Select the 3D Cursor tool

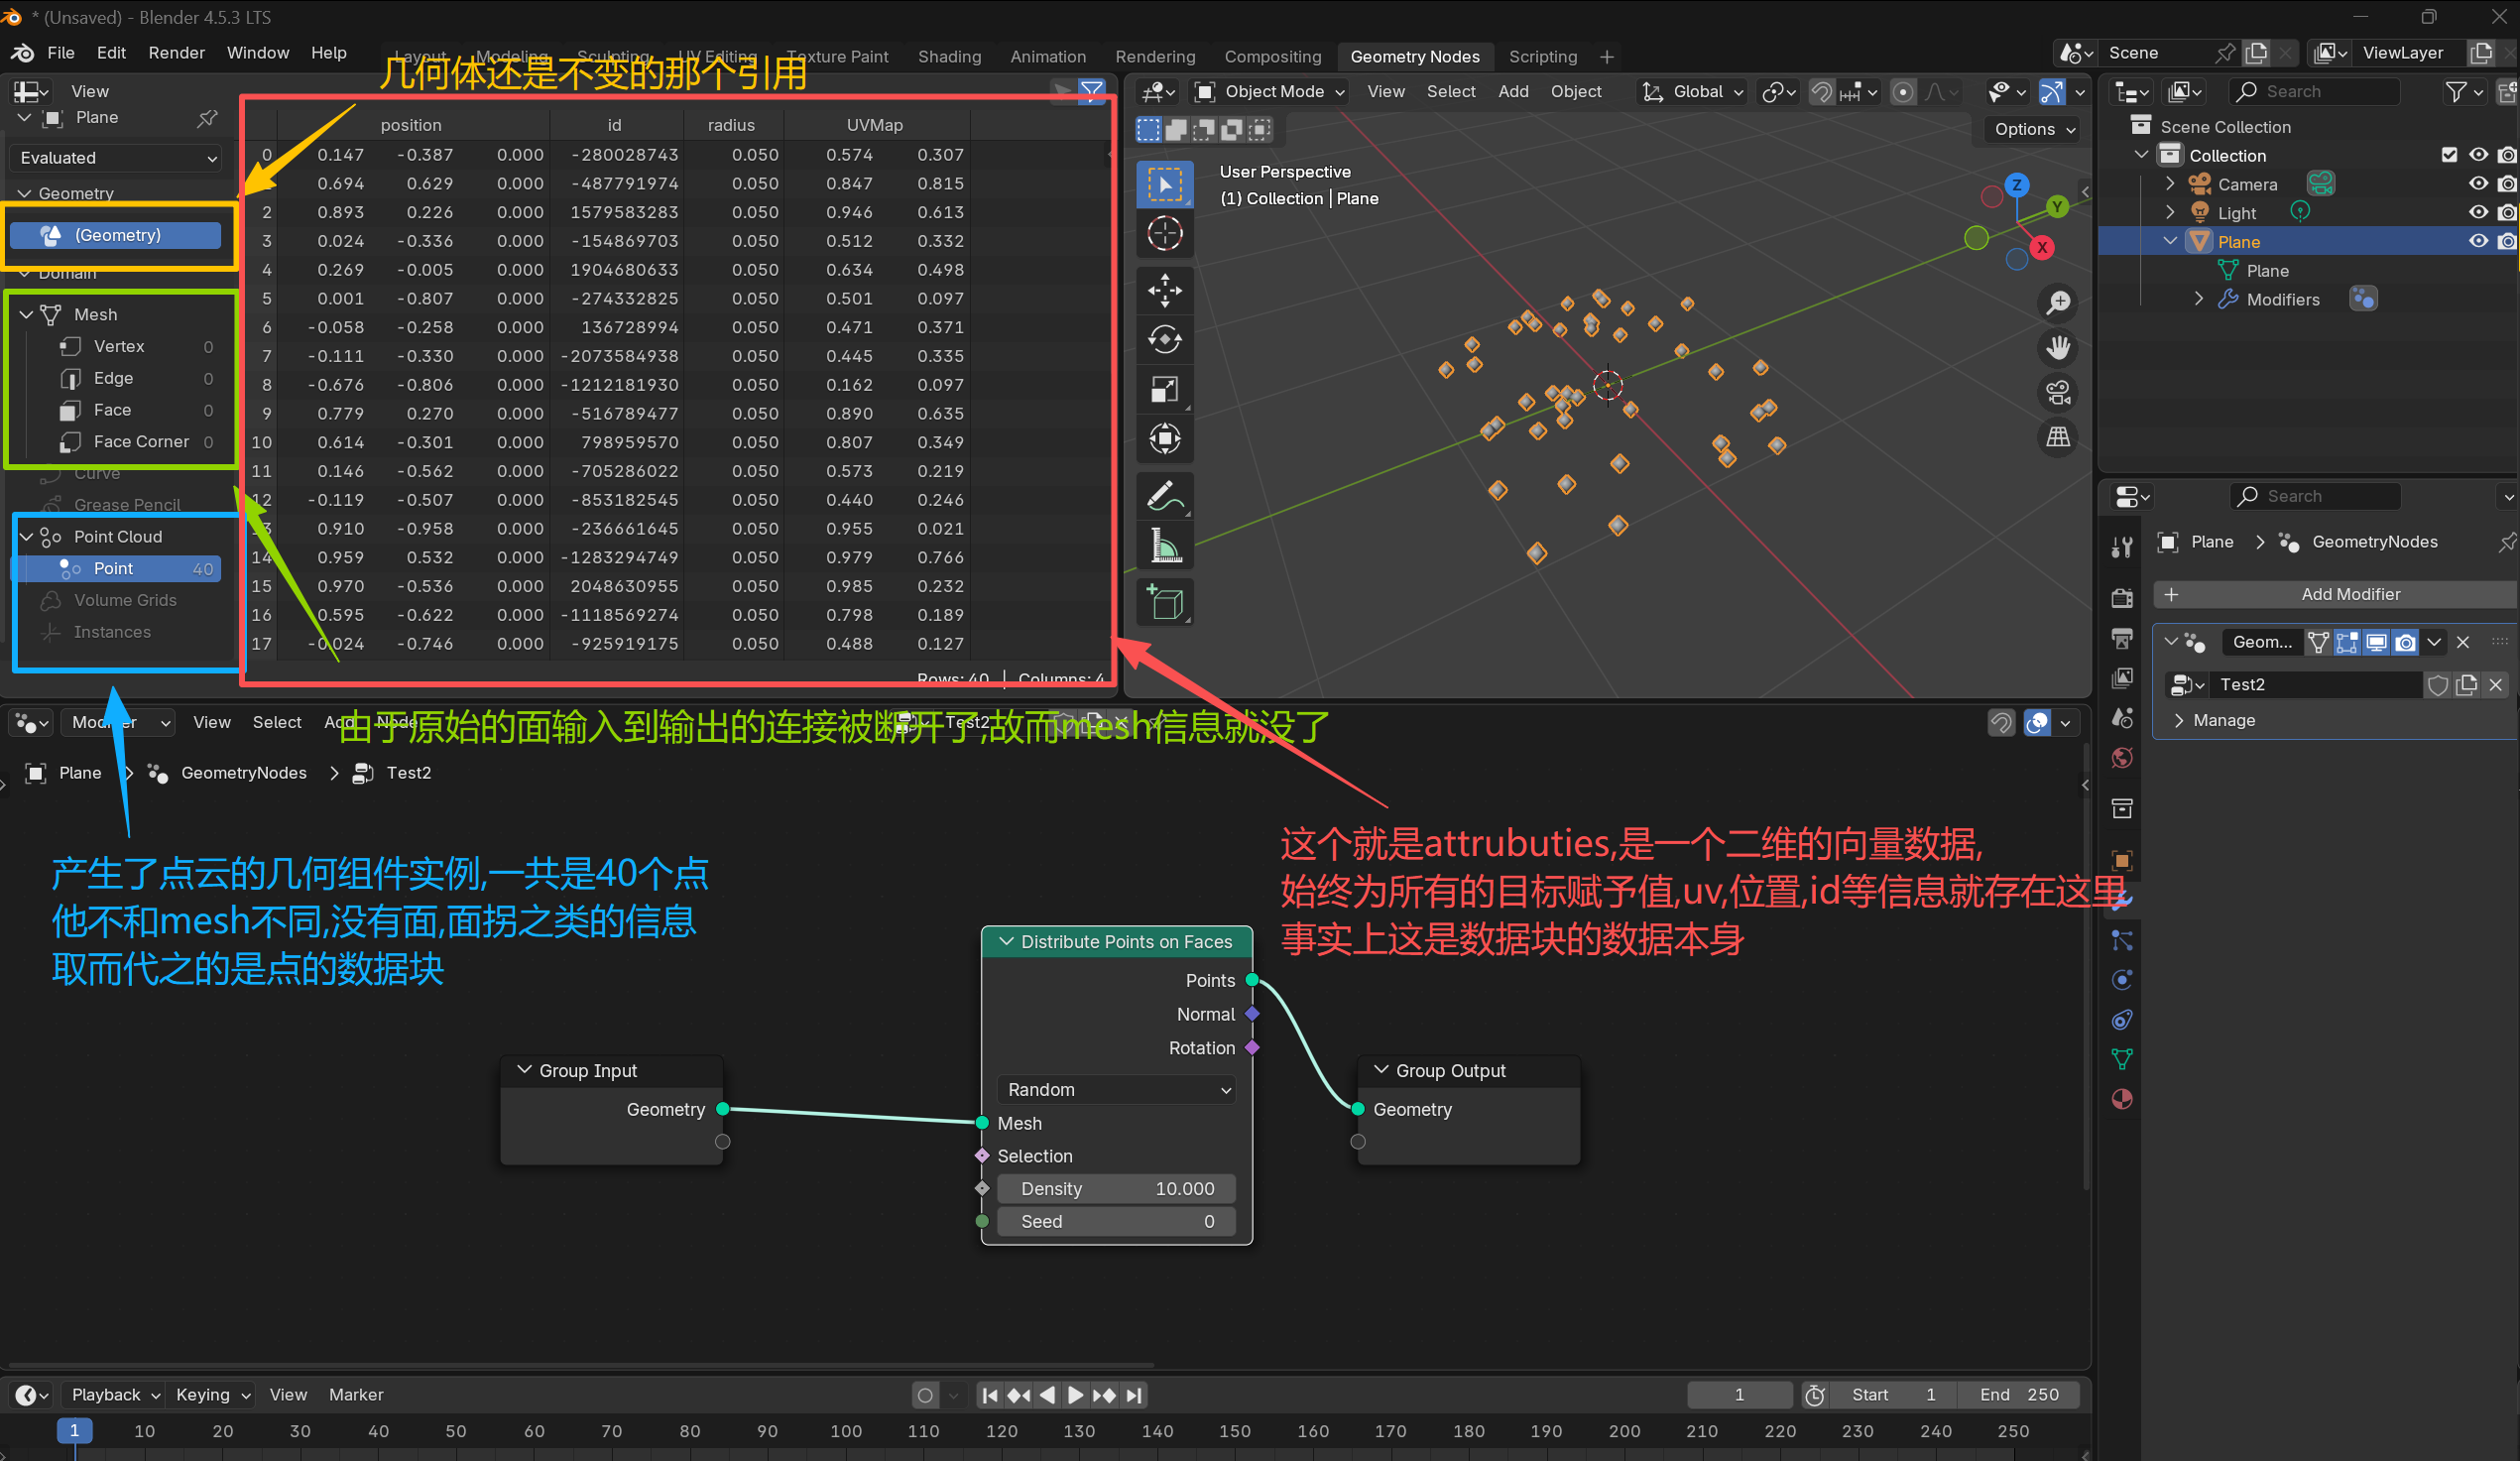point(1164,234)
